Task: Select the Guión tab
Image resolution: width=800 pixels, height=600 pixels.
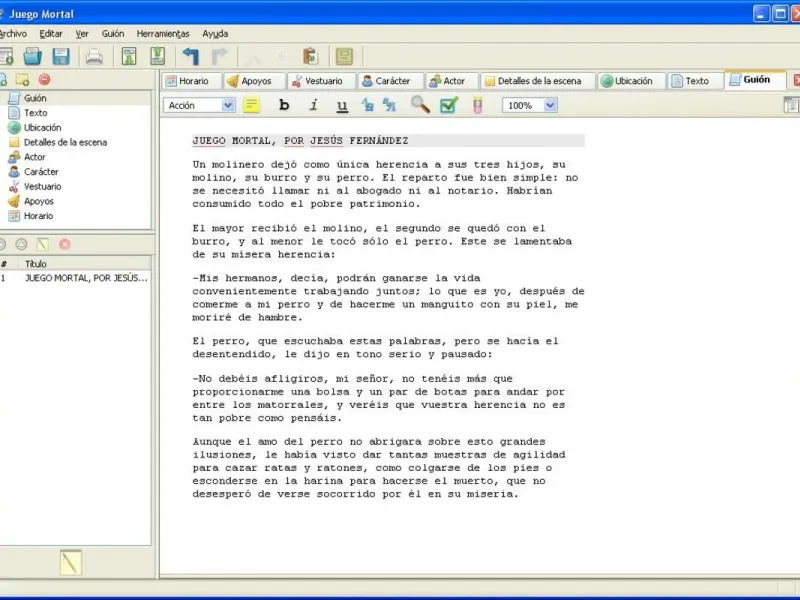Action: [x=756, y=80]
